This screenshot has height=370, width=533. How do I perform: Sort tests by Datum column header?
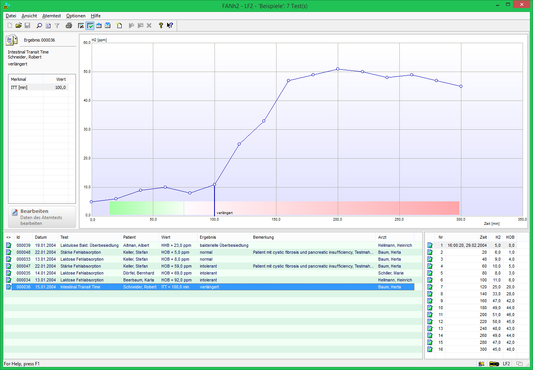45,237
